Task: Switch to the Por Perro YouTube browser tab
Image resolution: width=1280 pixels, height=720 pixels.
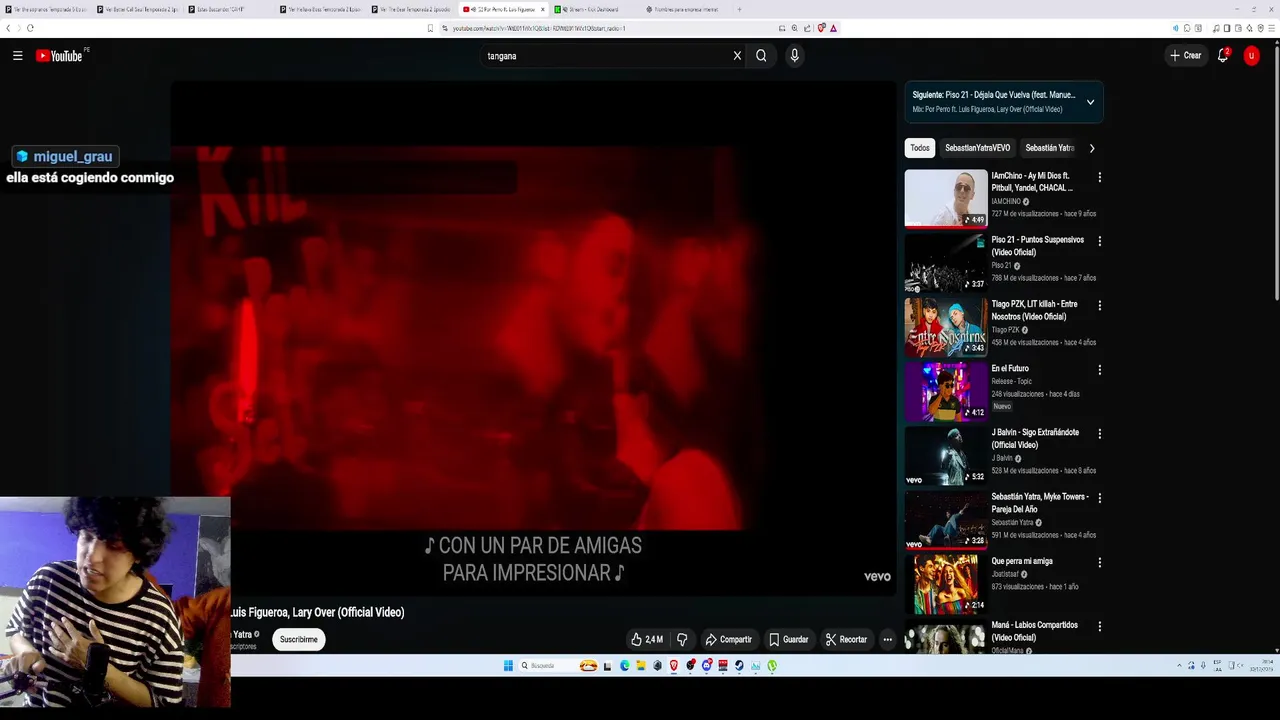Action: (x=503, y=9)
